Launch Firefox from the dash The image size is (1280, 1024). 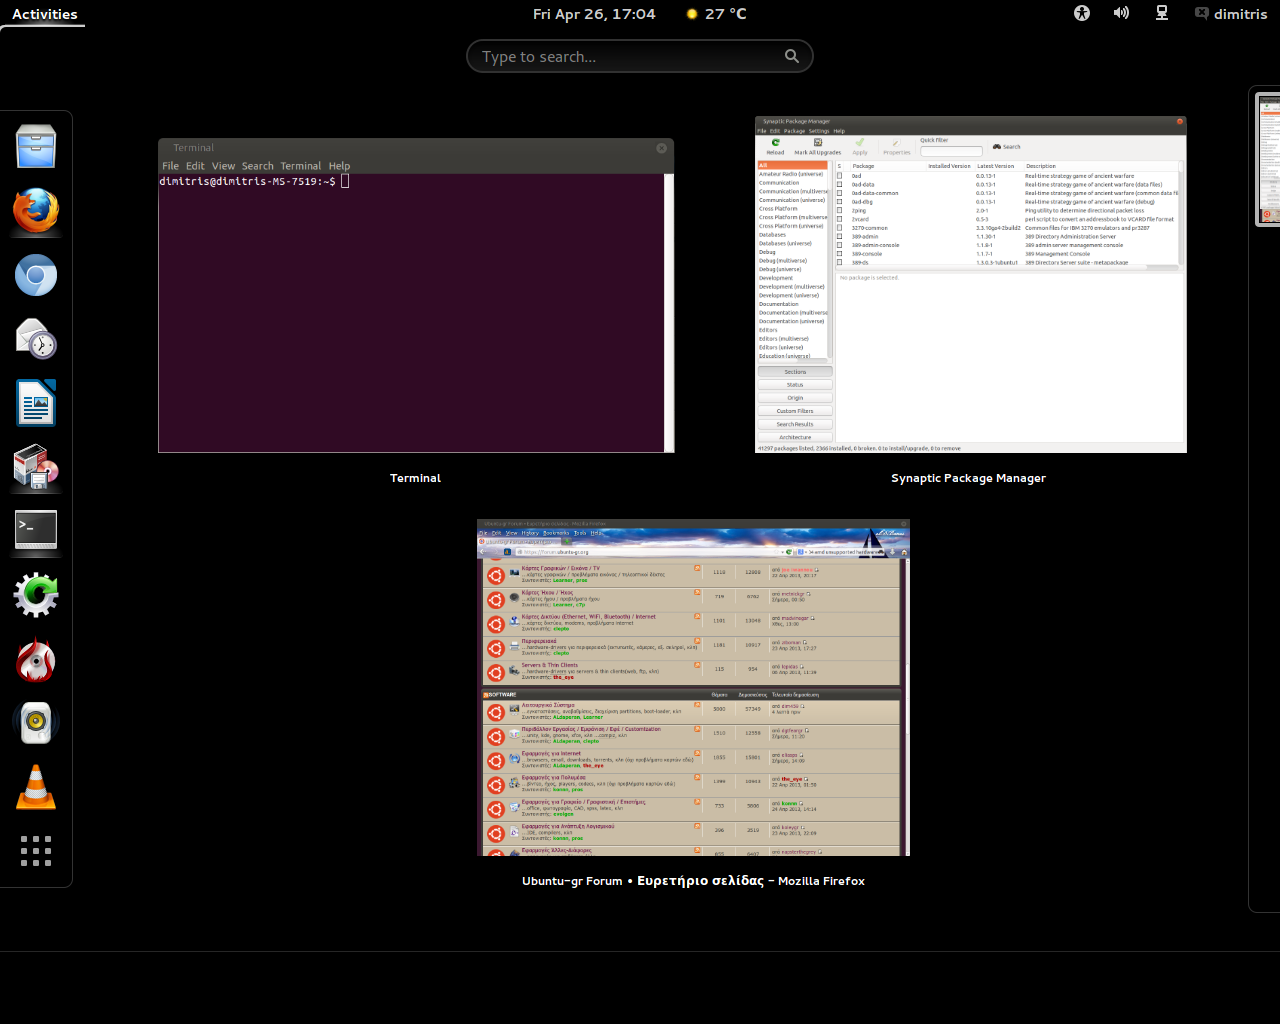[x=36, y=211]
